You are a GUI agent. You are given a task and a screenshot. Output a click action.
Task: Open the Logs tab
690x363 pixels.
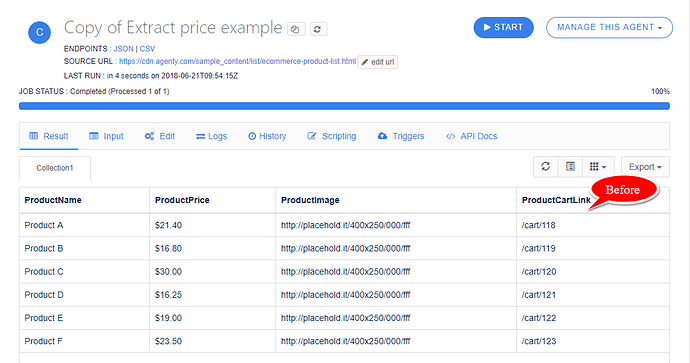coord(212,136)
